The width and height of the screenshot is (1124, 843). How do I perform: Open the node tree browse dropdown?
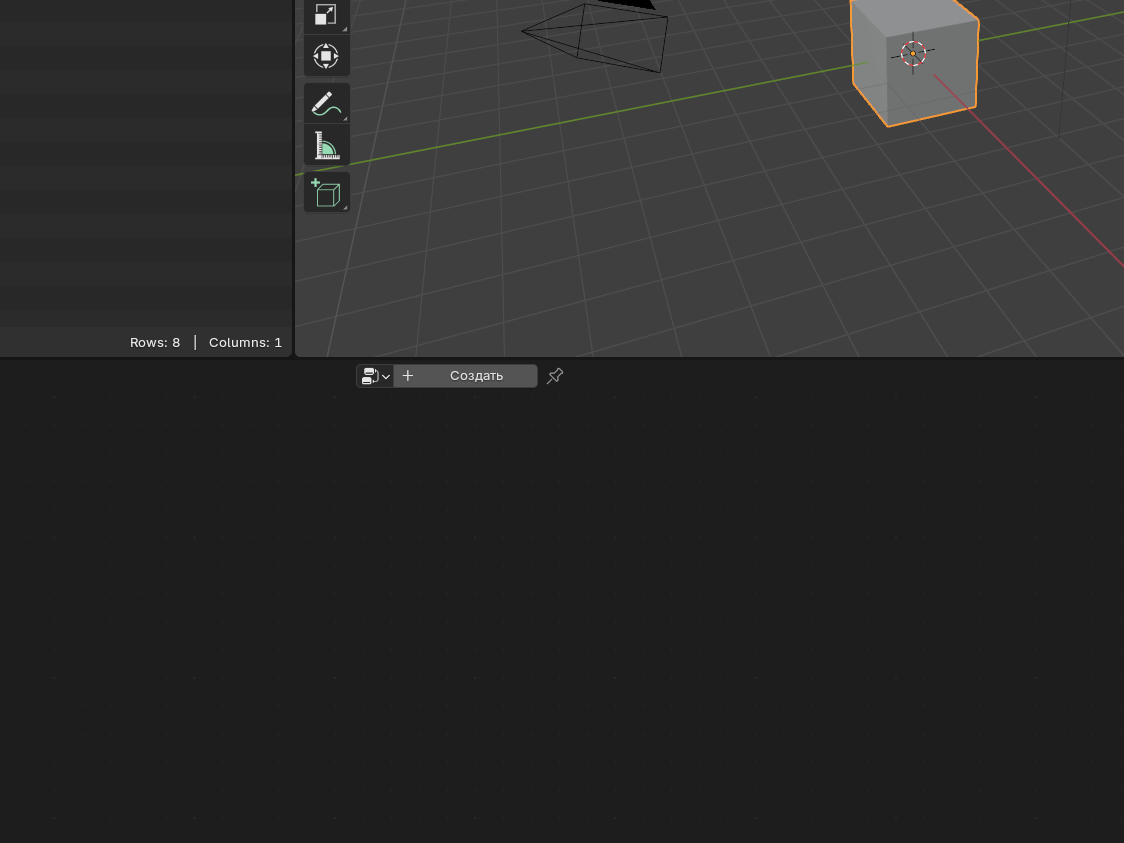[x=375, y=376]
